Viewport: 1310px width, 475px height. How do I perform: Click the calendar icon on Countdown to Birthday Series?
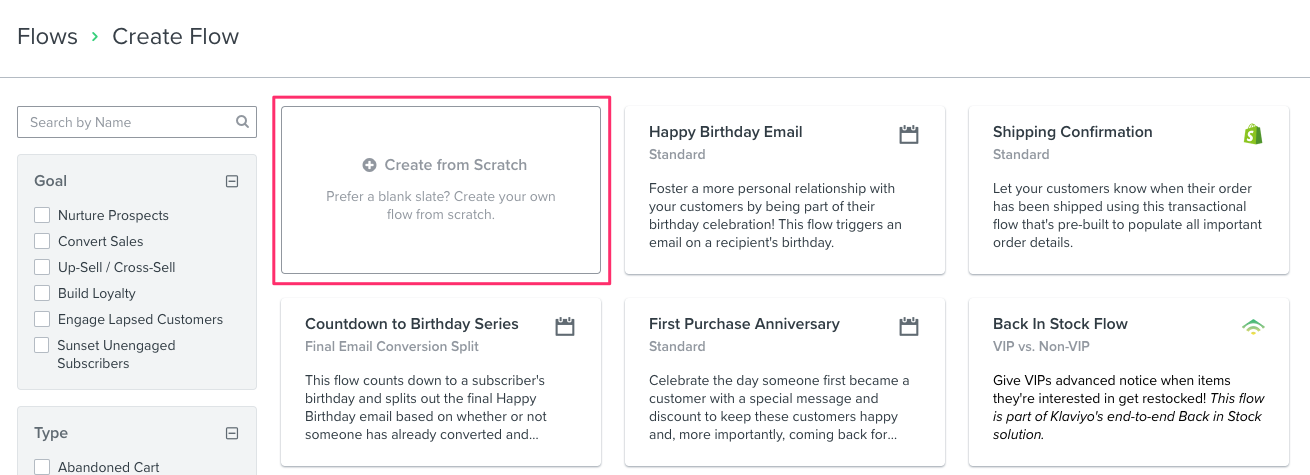point(564,326)
